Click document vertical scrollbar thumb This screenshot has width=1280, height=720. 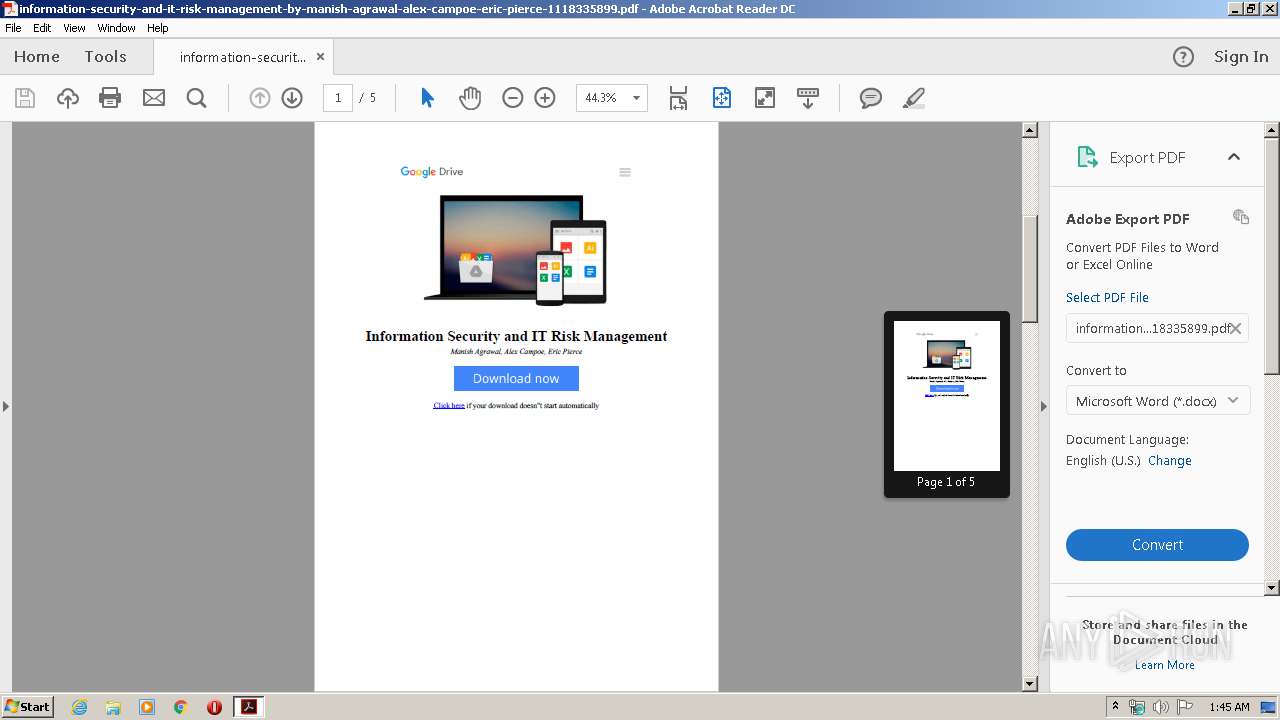coord(1030,268)
